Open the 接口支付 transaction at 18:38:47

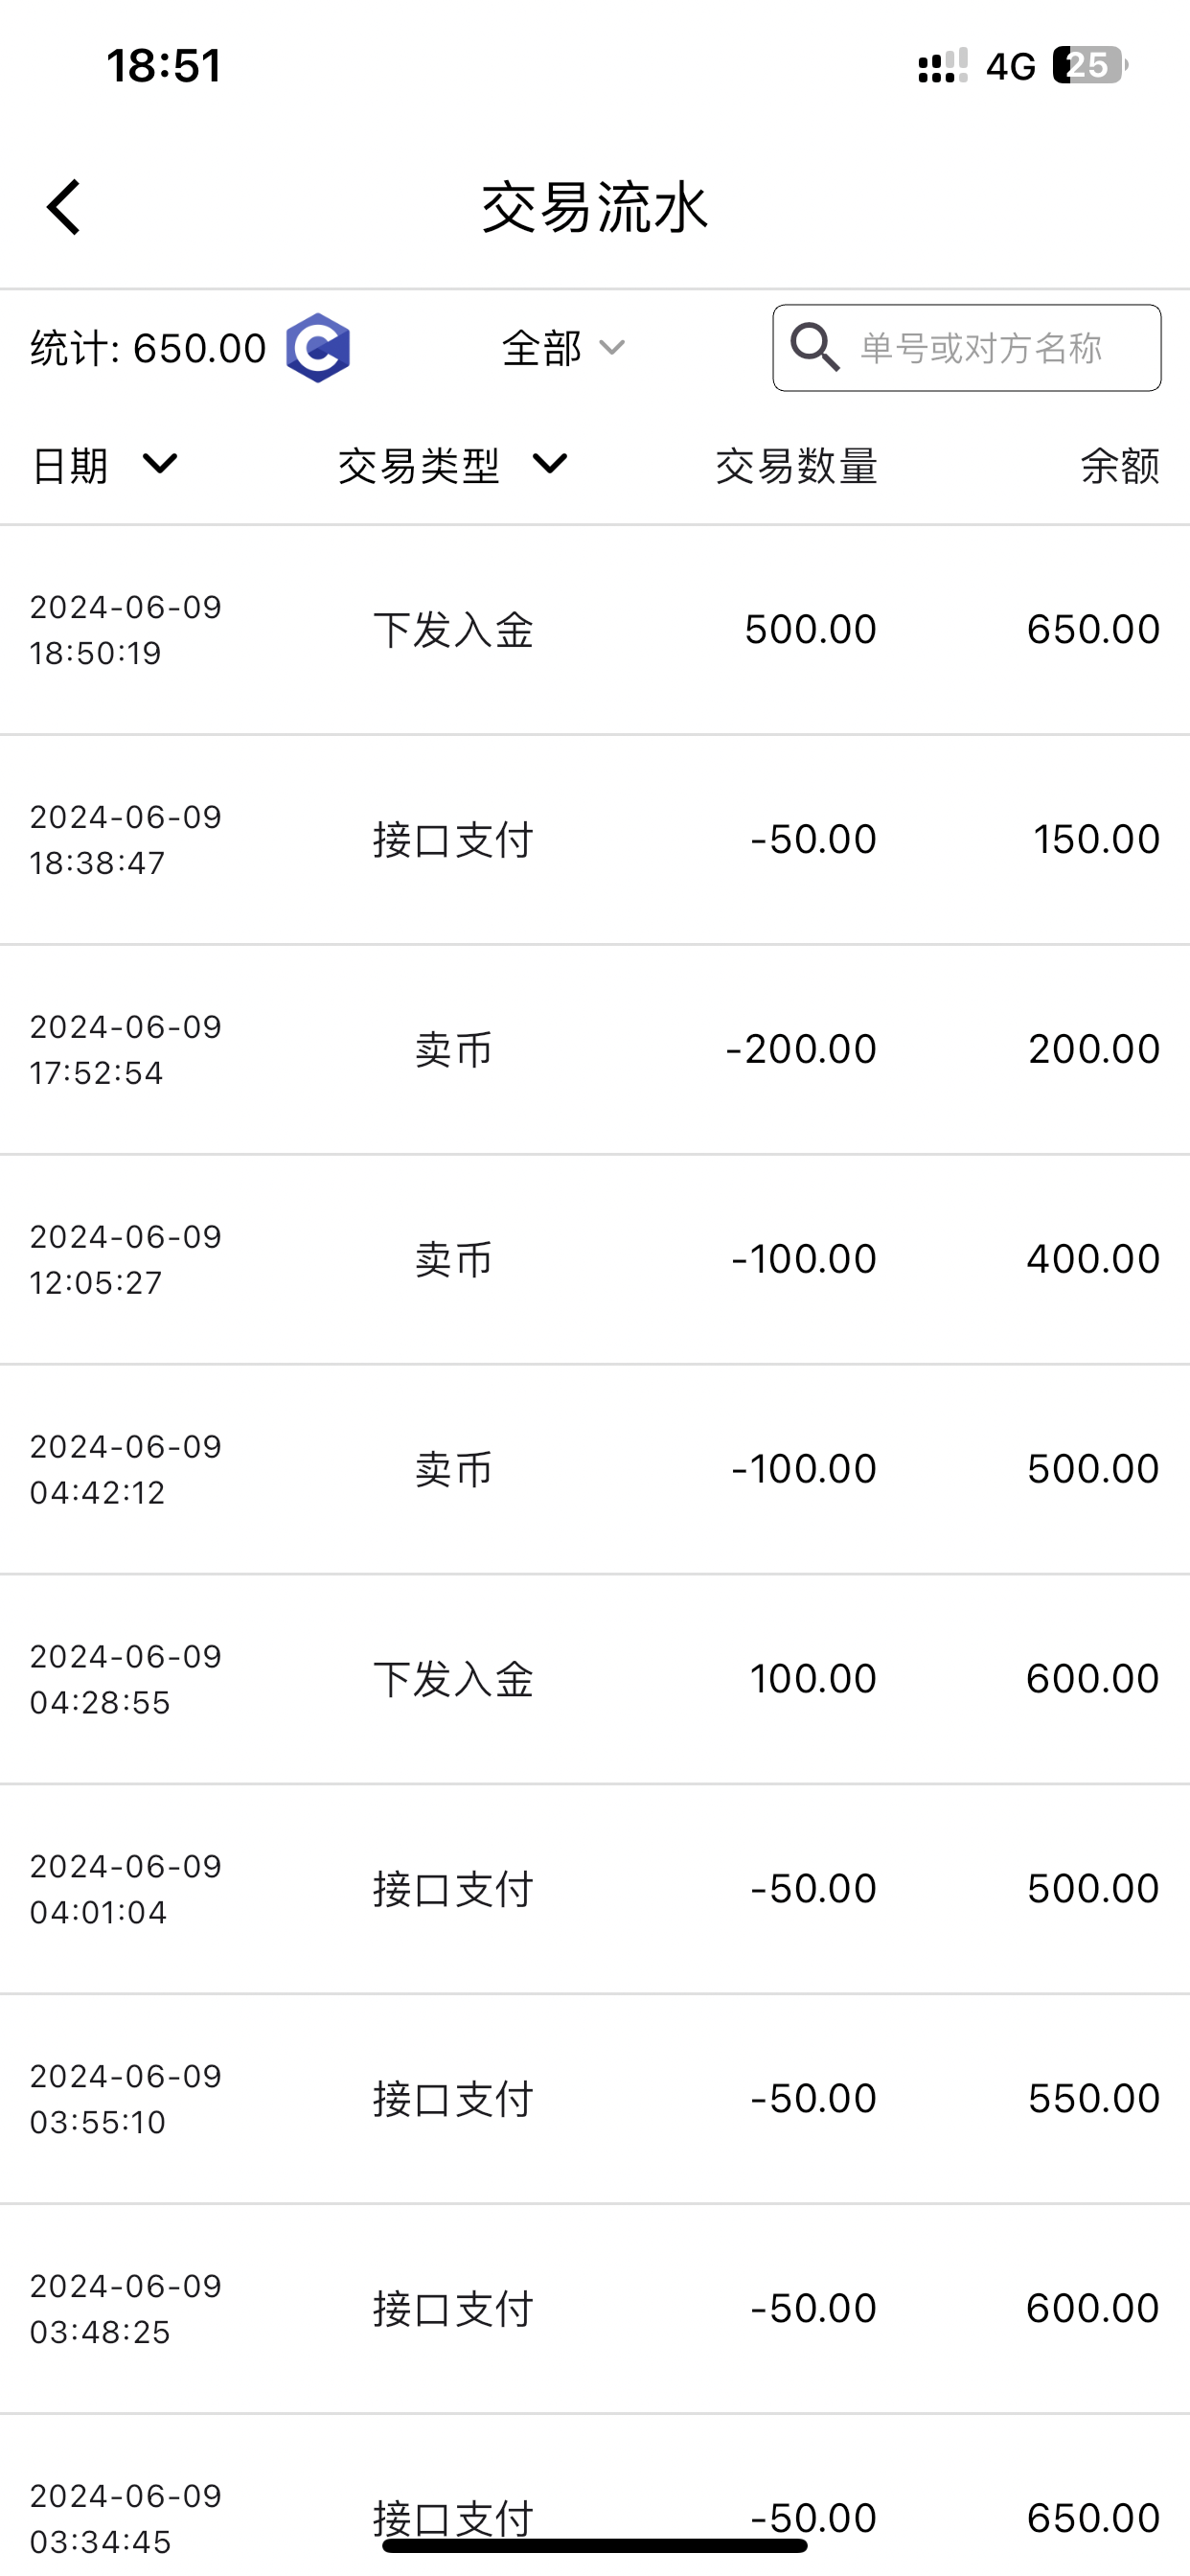coord(595,840)
